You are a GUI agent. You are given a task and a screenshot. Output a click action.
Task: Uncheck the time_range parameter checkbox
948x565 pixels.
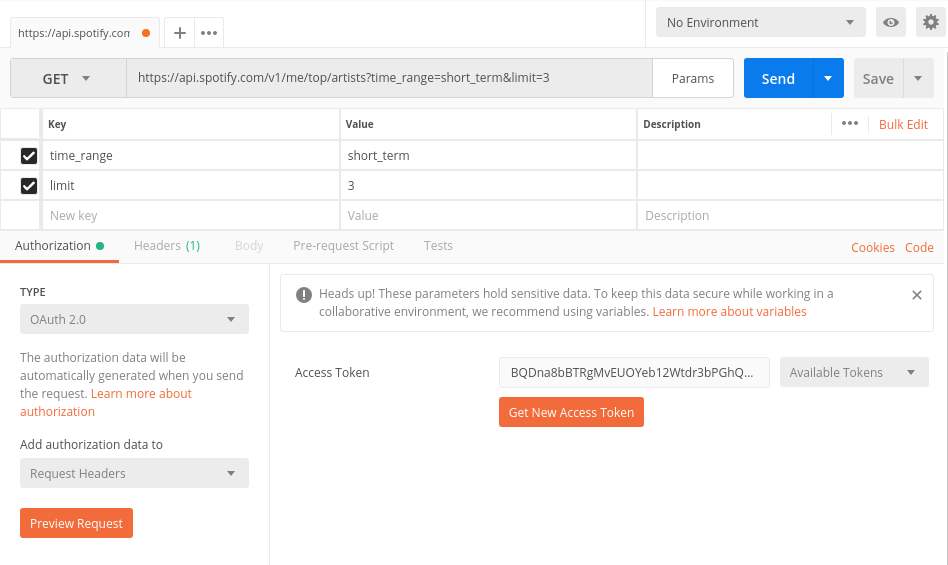pyautogui.click(x=28, y=156)
